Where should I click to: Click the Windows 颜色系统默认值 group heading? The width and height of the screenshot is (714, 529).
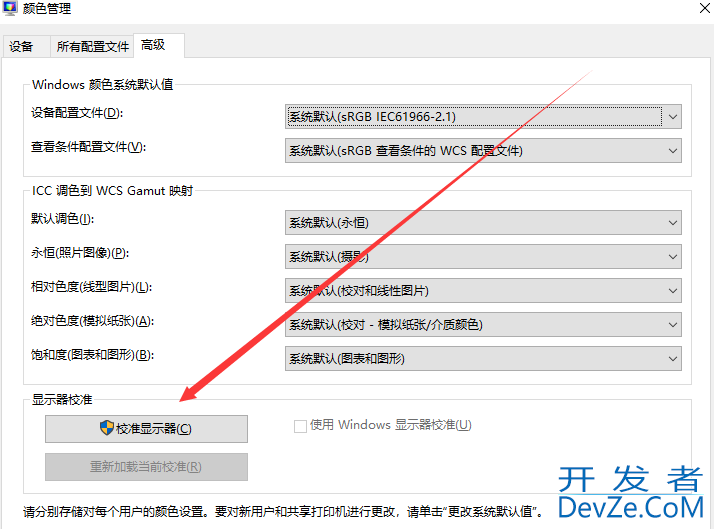pyautogui.click(x=103, y=85)
